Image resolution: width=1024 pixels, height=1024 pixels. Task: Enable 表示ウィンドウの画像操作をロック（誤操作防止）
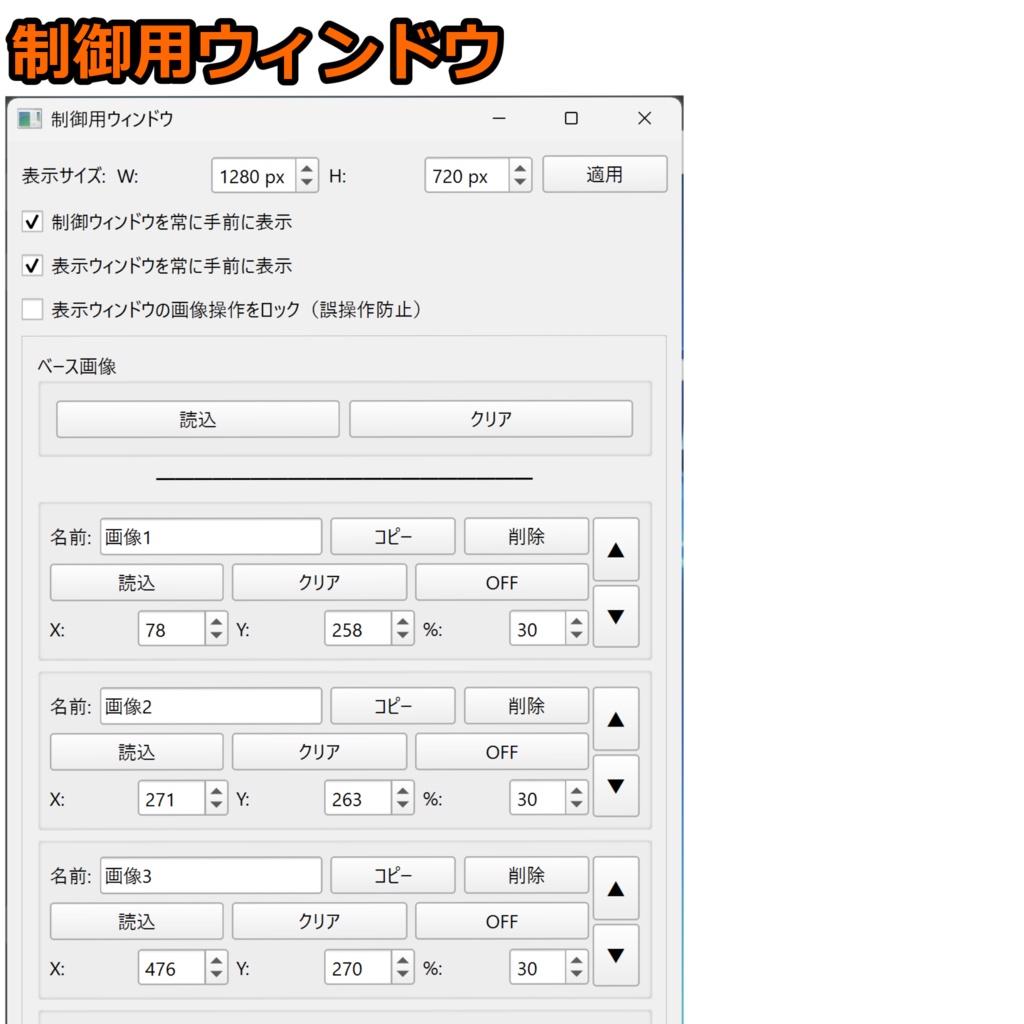pos(31,310)
